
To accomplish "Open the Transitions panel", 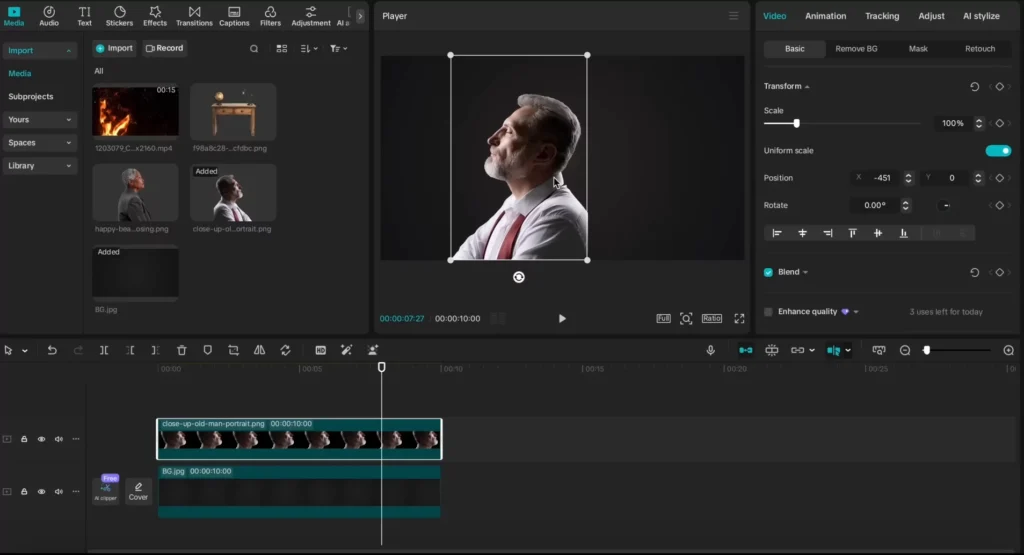I will coord(194,16).
